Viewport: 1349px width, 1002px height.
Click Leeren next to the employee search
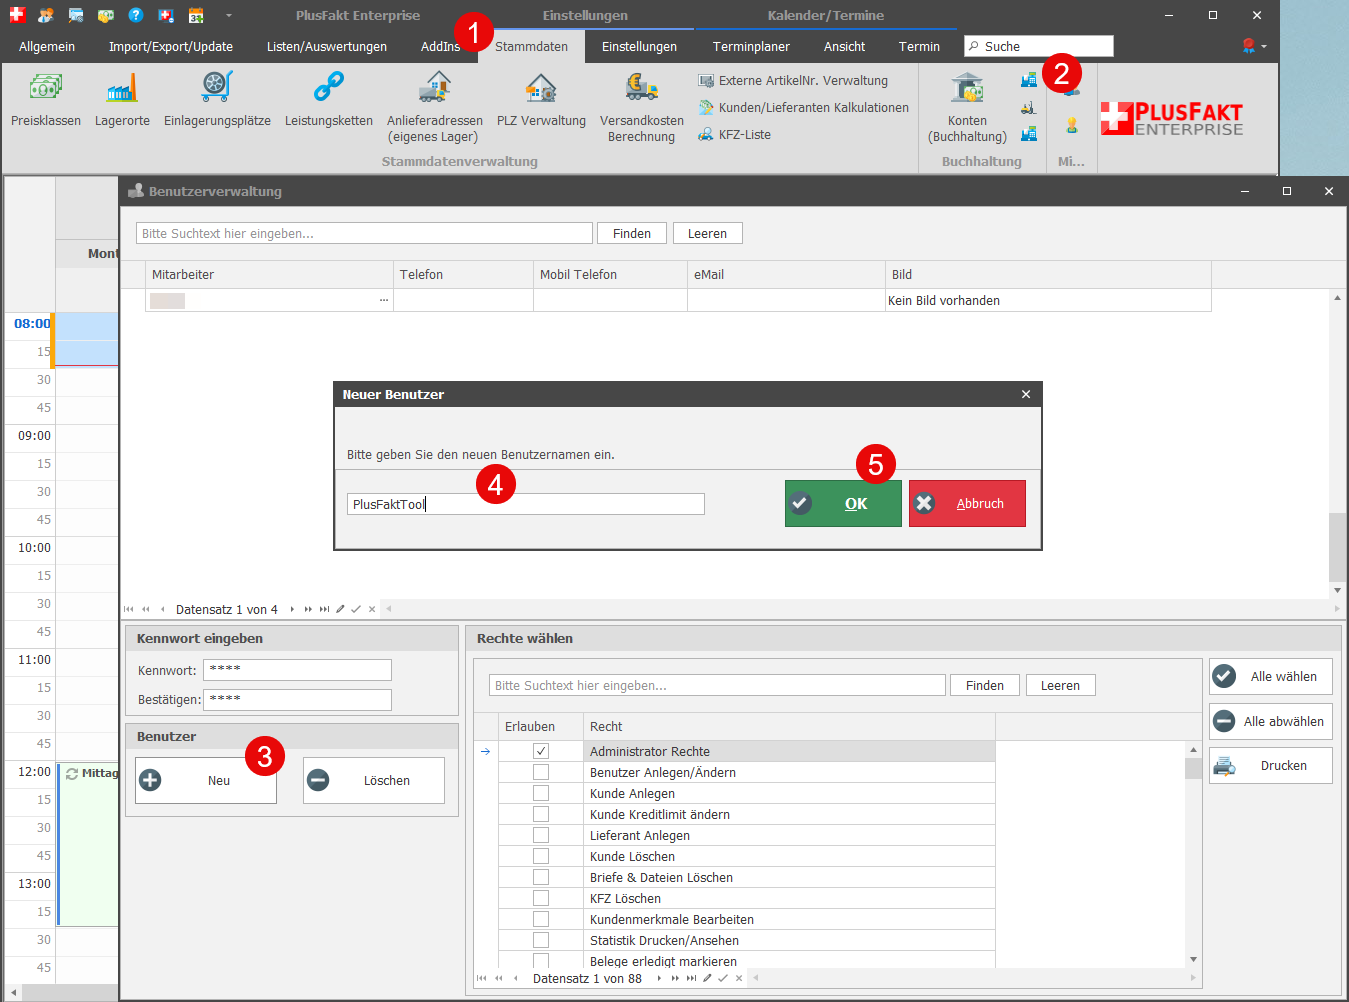click(x=707, y=233)
